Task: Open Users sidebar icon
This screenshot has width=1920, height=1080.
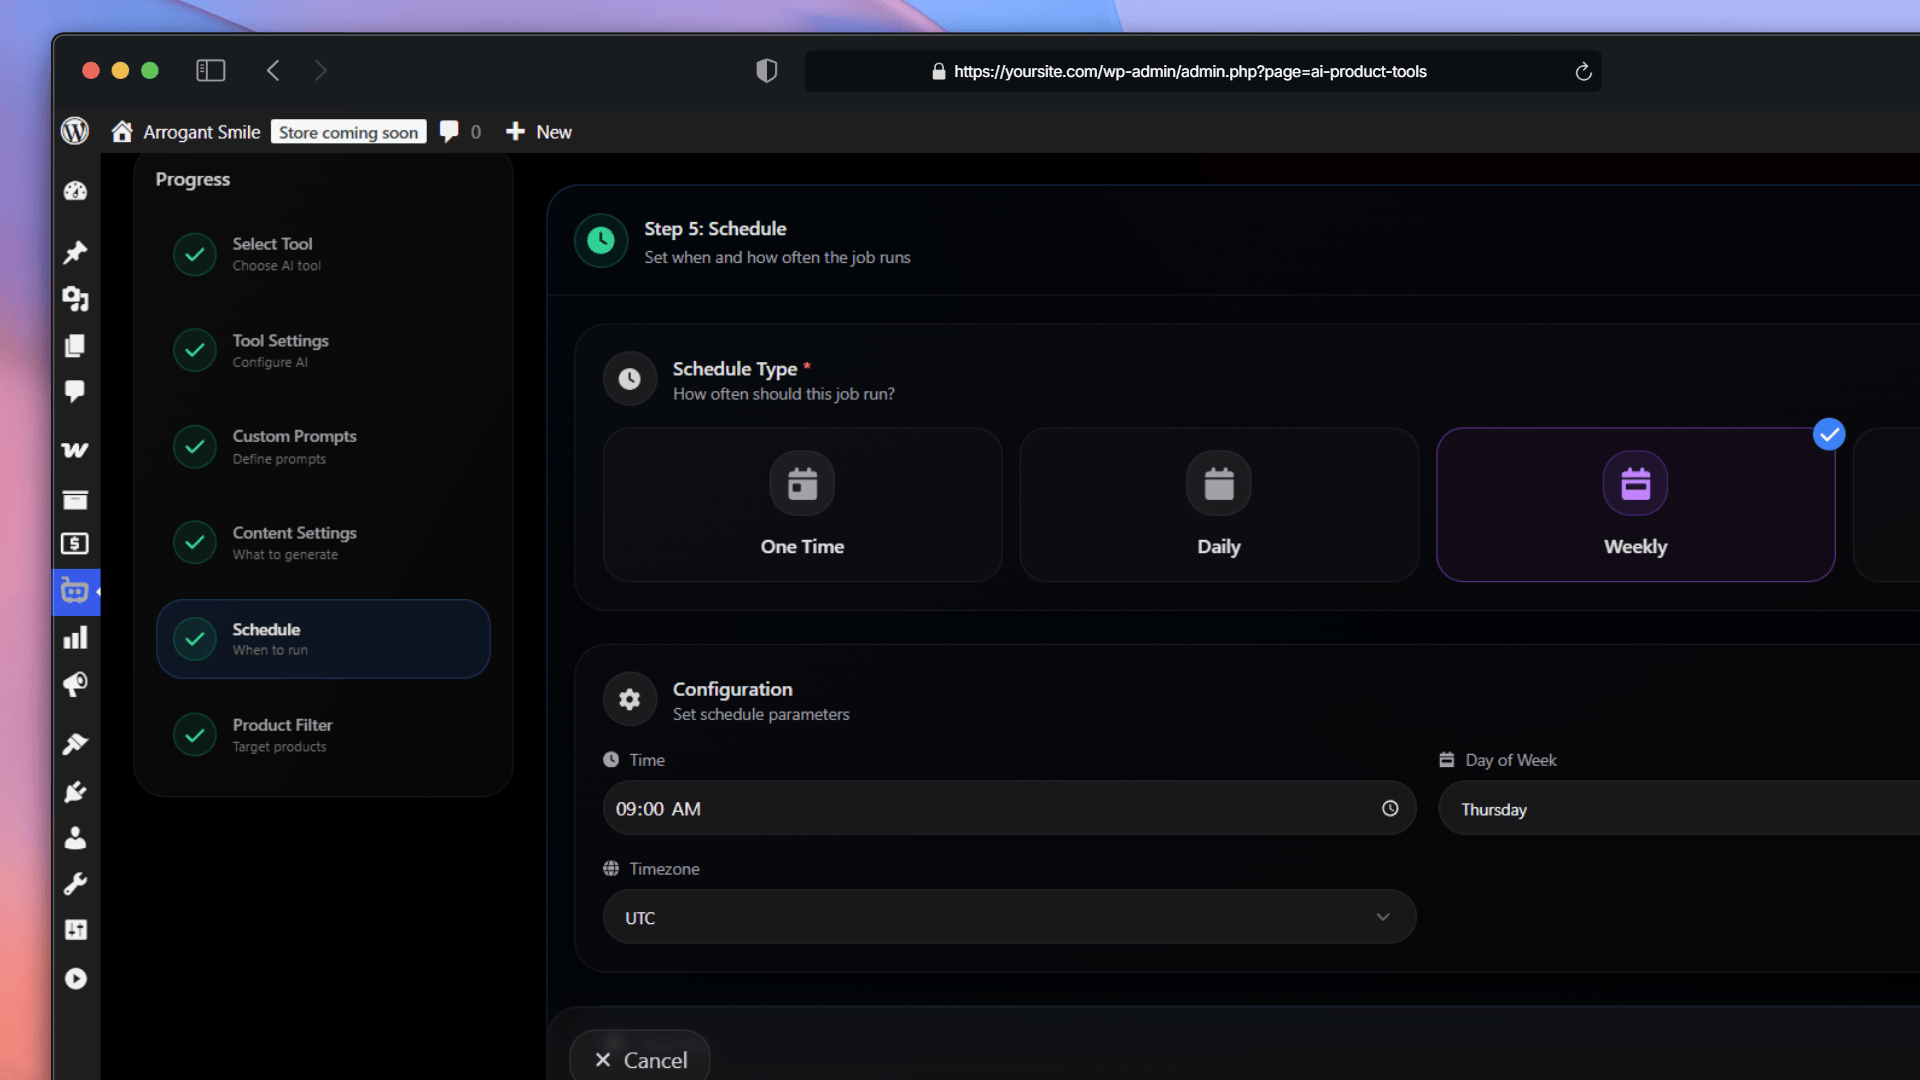Action: tap(75, 838)
